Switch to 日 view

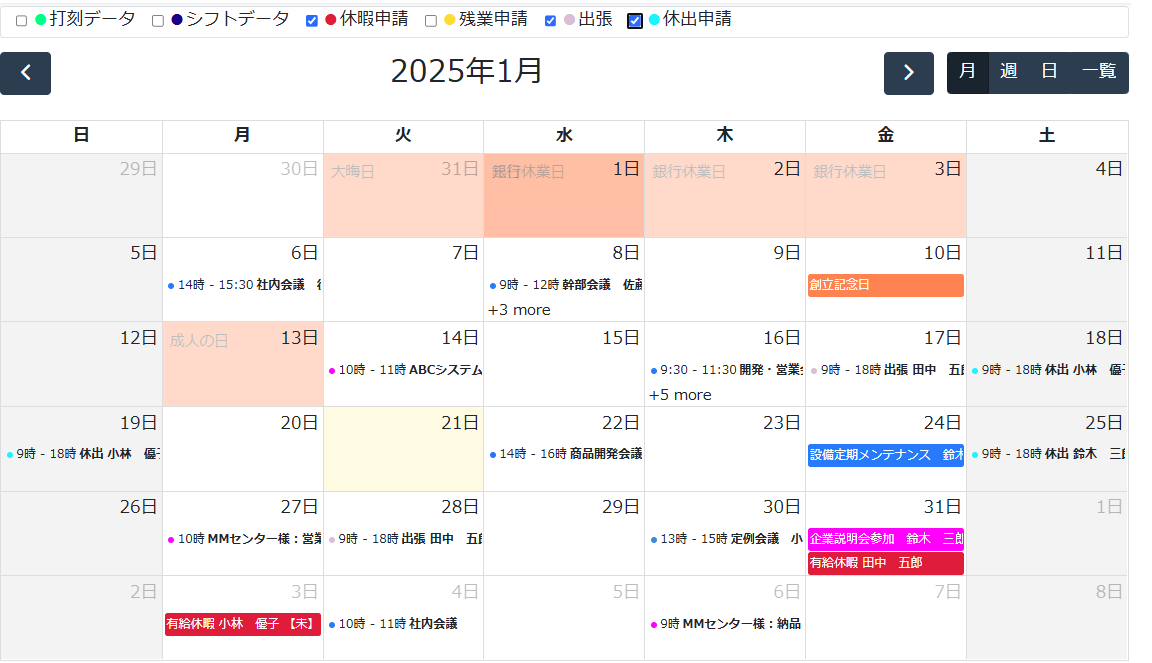[x=1049, y=72]
